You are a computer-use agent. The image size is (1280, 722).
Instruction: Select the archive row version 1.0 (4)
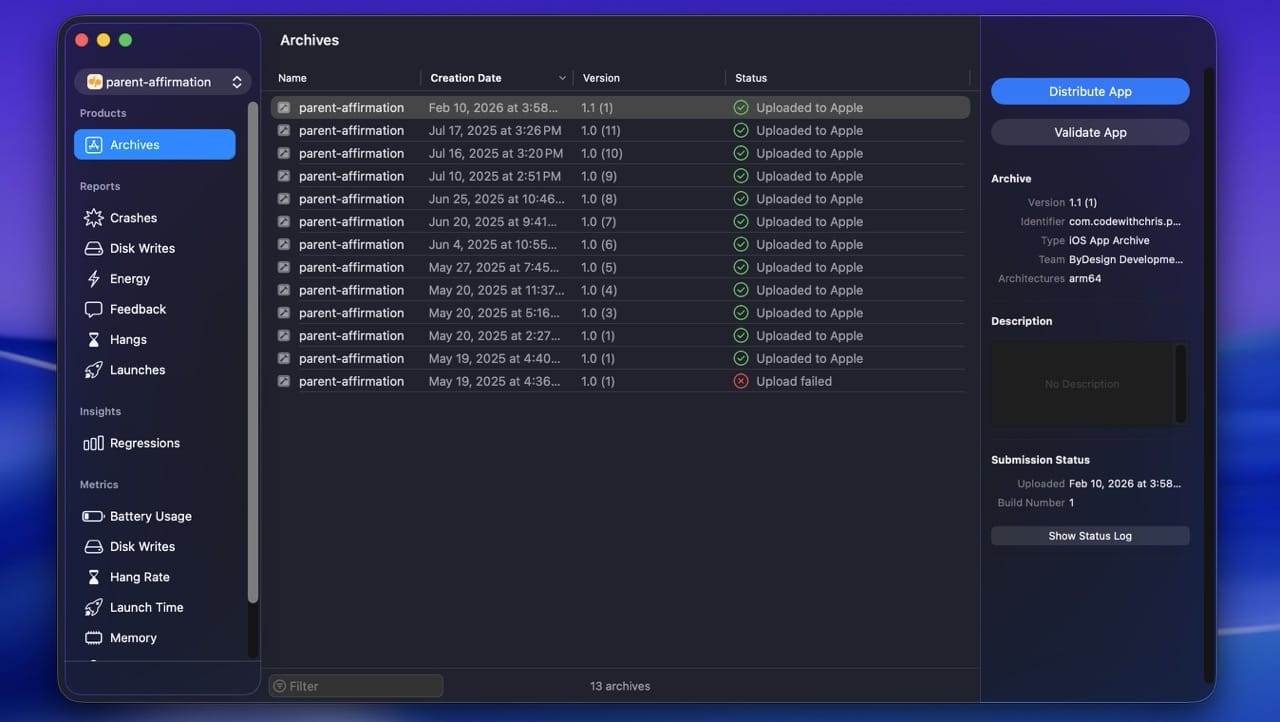pyautogui.click(x=620, y=290)
